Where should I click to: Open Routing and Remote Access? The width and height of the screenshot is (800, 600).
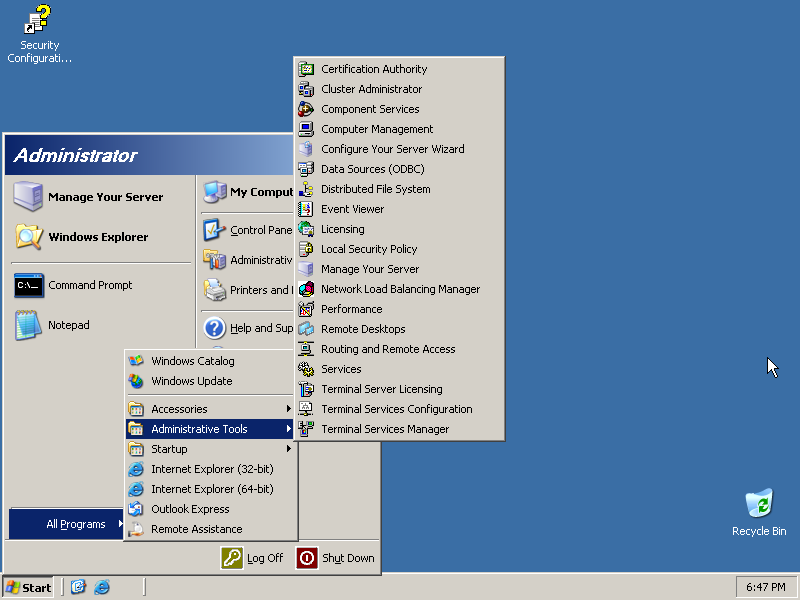[x=388, y=349]
